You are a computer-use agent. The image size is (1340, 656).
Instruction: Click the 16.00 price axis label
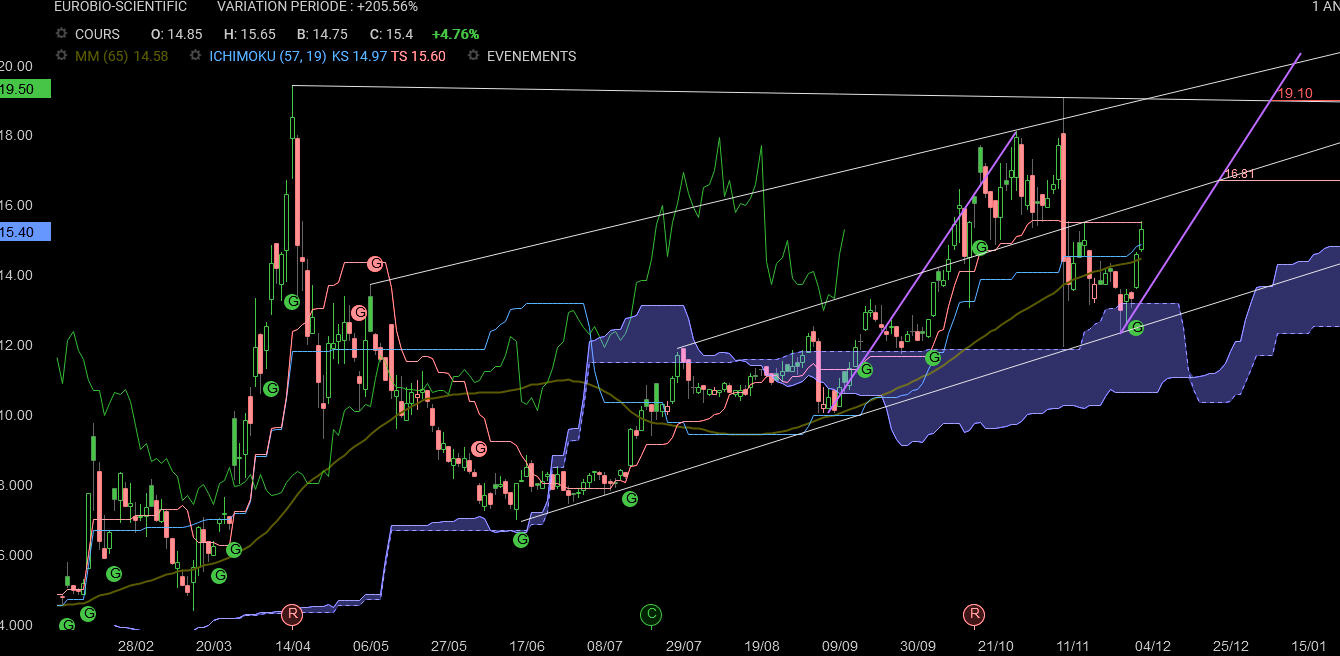(15, 205)
